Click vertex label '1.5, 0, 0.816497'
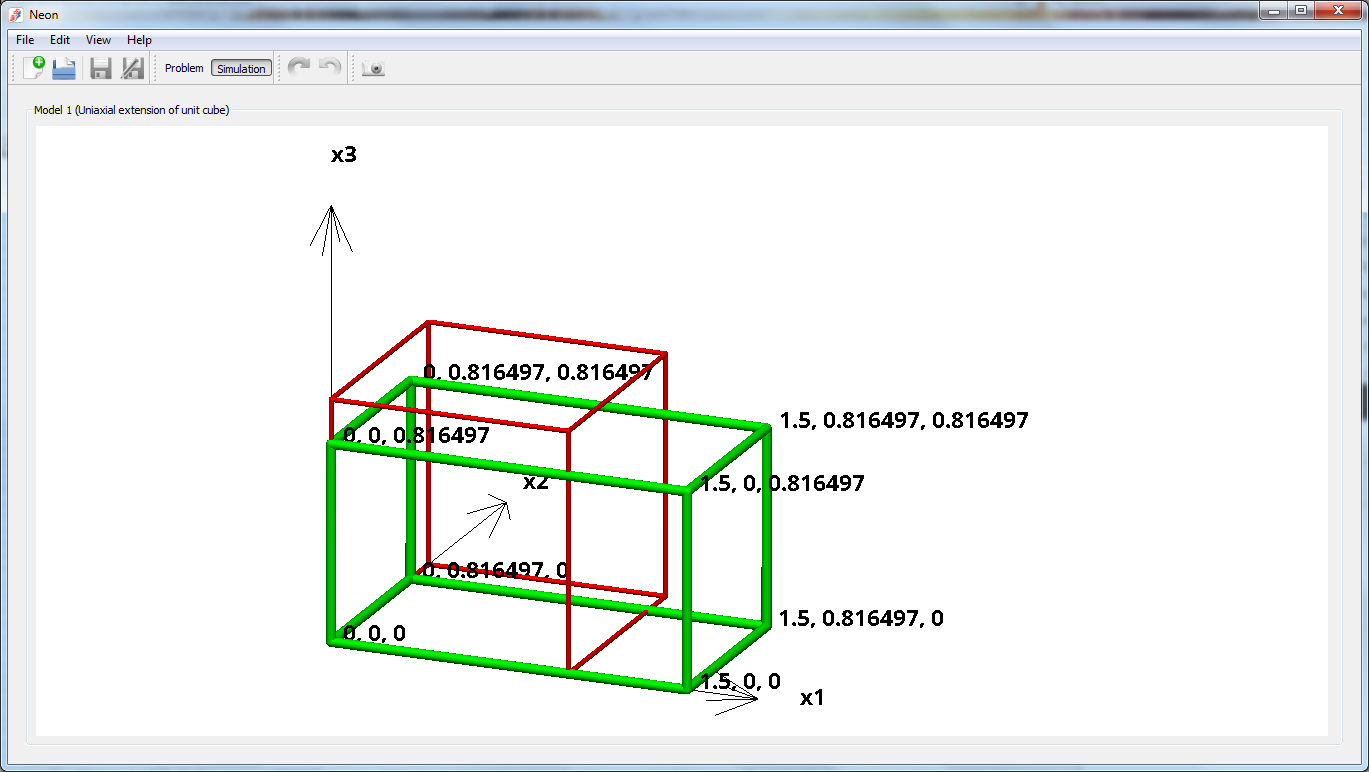 pyautogui.click(x=782, y=484)
